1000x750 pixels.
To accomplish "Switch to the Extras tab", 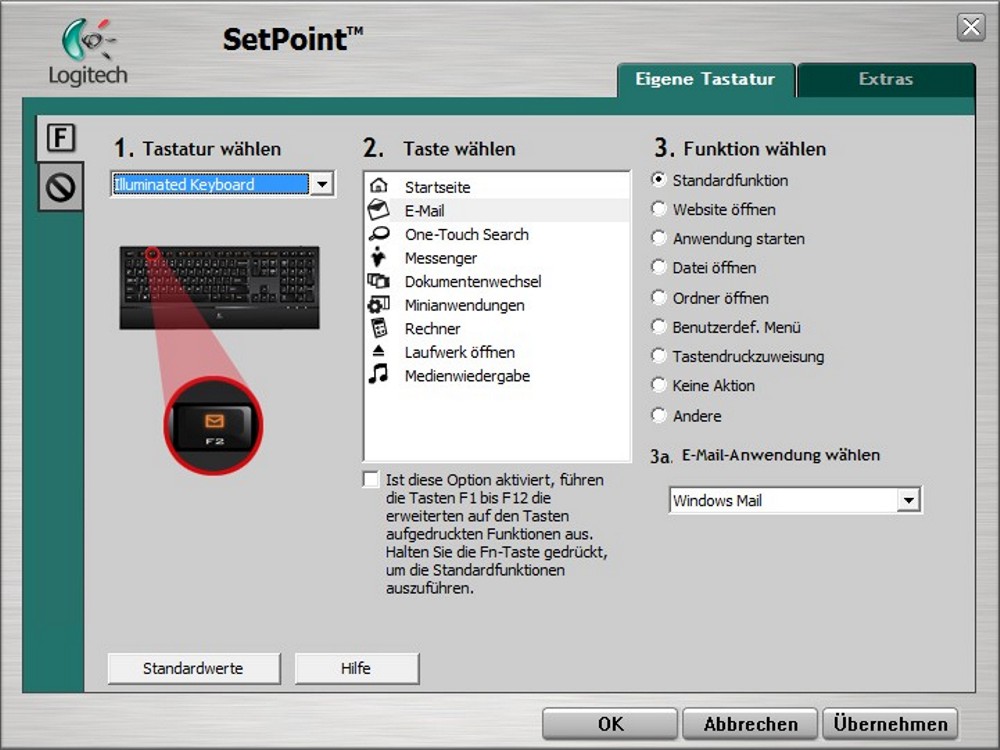I will pyautogui.click(x=886, y=80).
